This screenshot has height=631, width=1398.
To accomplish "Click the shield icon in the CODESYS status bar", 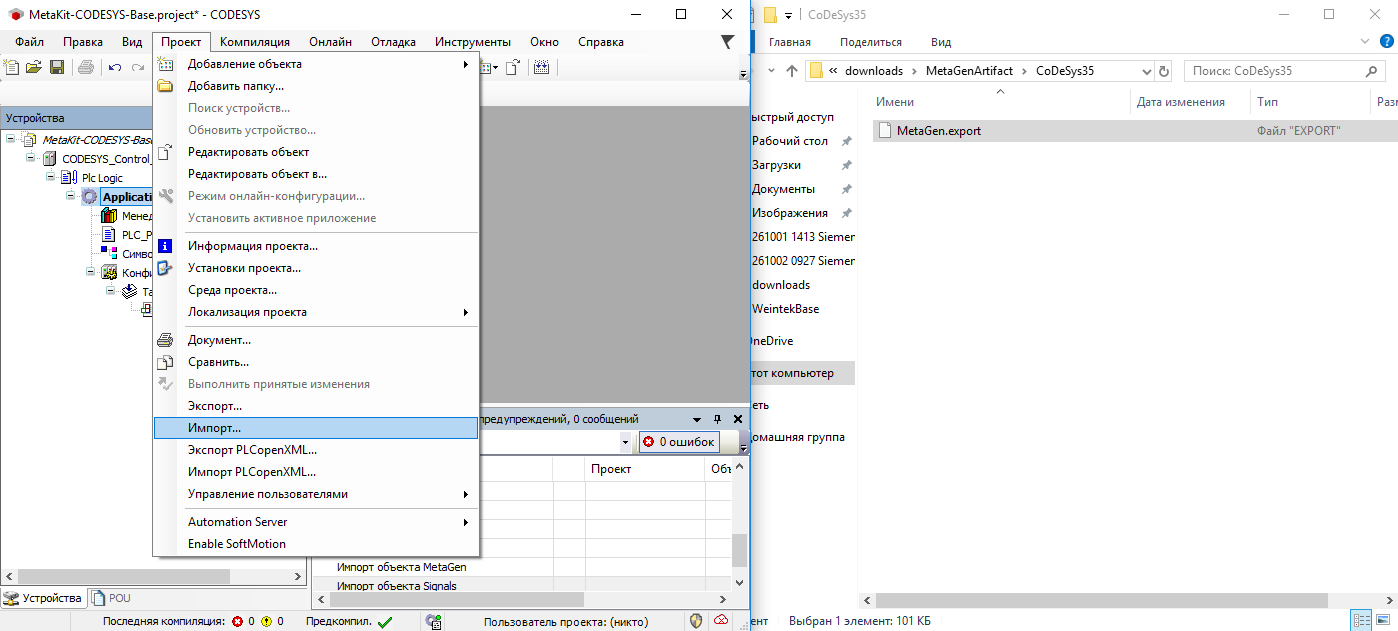I will coord(697,621).
